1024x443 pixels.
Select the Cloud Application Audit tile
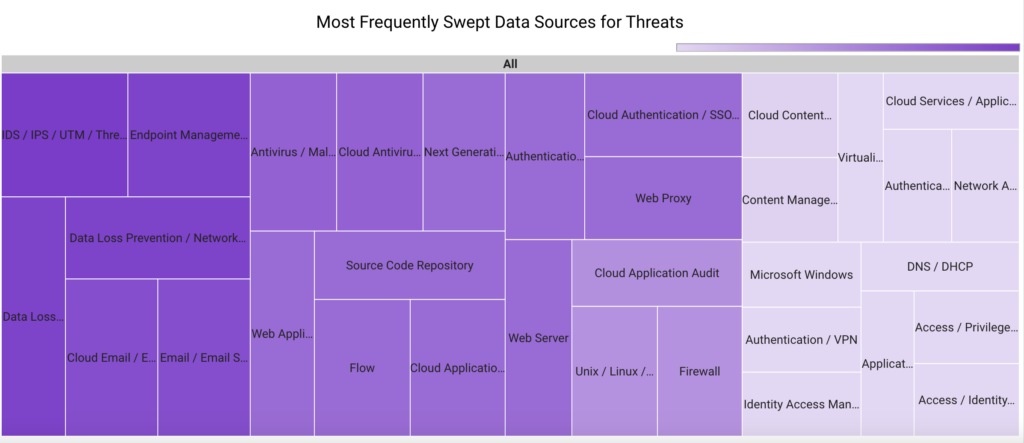(656, 273)
